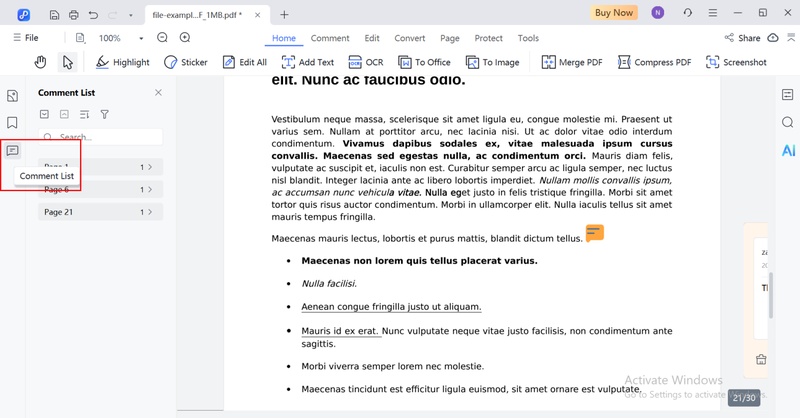Toggle the Comment List sidebar icon
The height and width of the screenshot is (418, 800).
tap(12, 151)
